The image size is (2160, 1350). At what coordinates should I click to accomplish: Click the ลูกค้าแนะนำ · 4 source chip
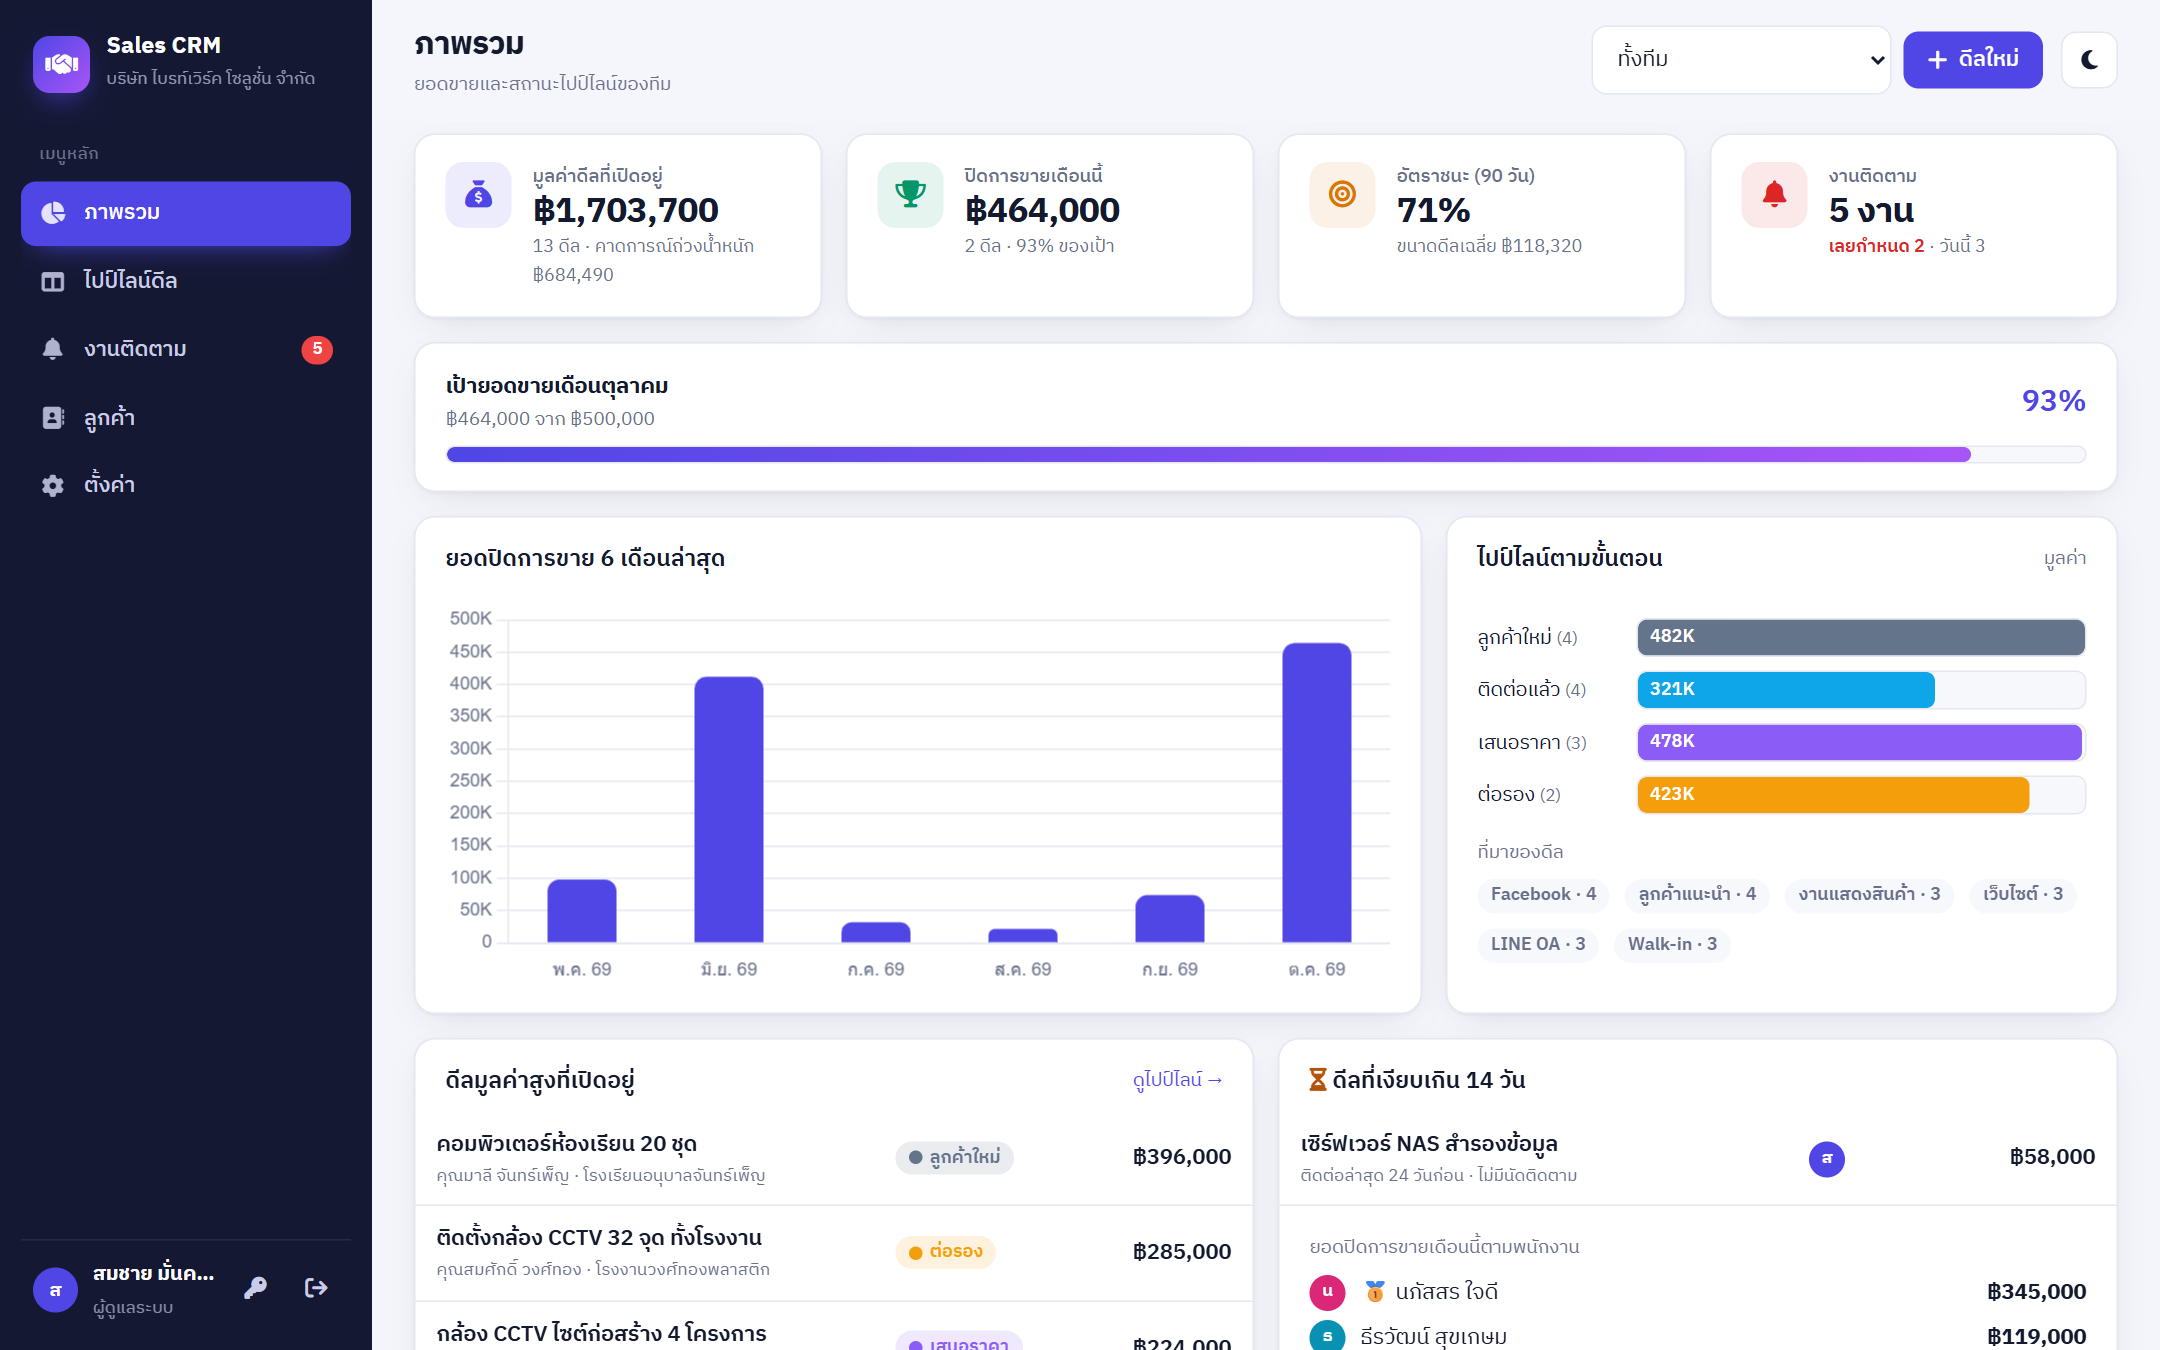point(1697,894)
